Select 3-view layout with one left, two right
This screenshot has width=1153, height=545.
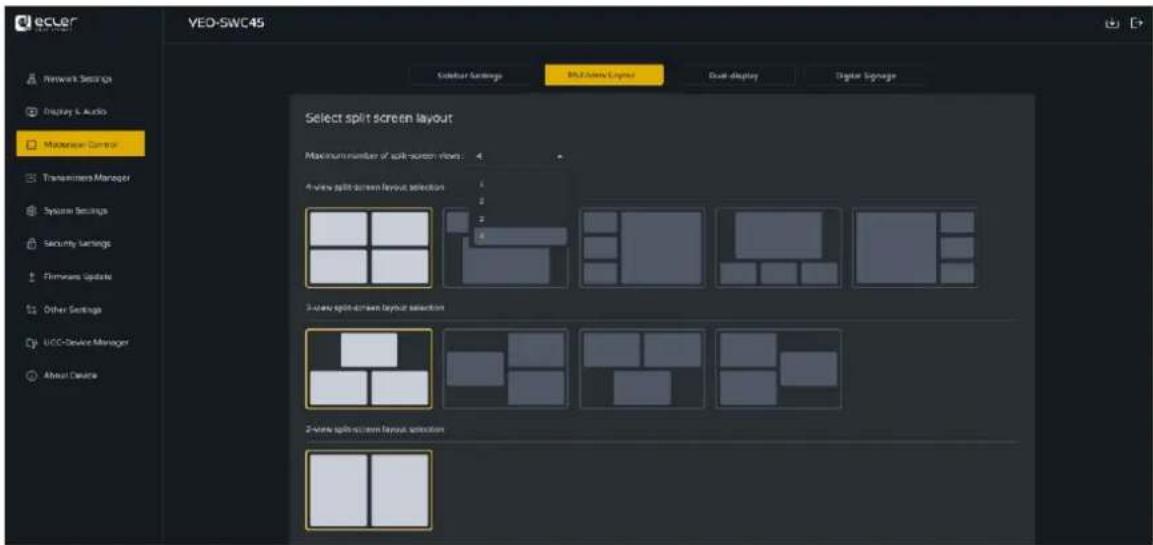(x=506, y=368)
